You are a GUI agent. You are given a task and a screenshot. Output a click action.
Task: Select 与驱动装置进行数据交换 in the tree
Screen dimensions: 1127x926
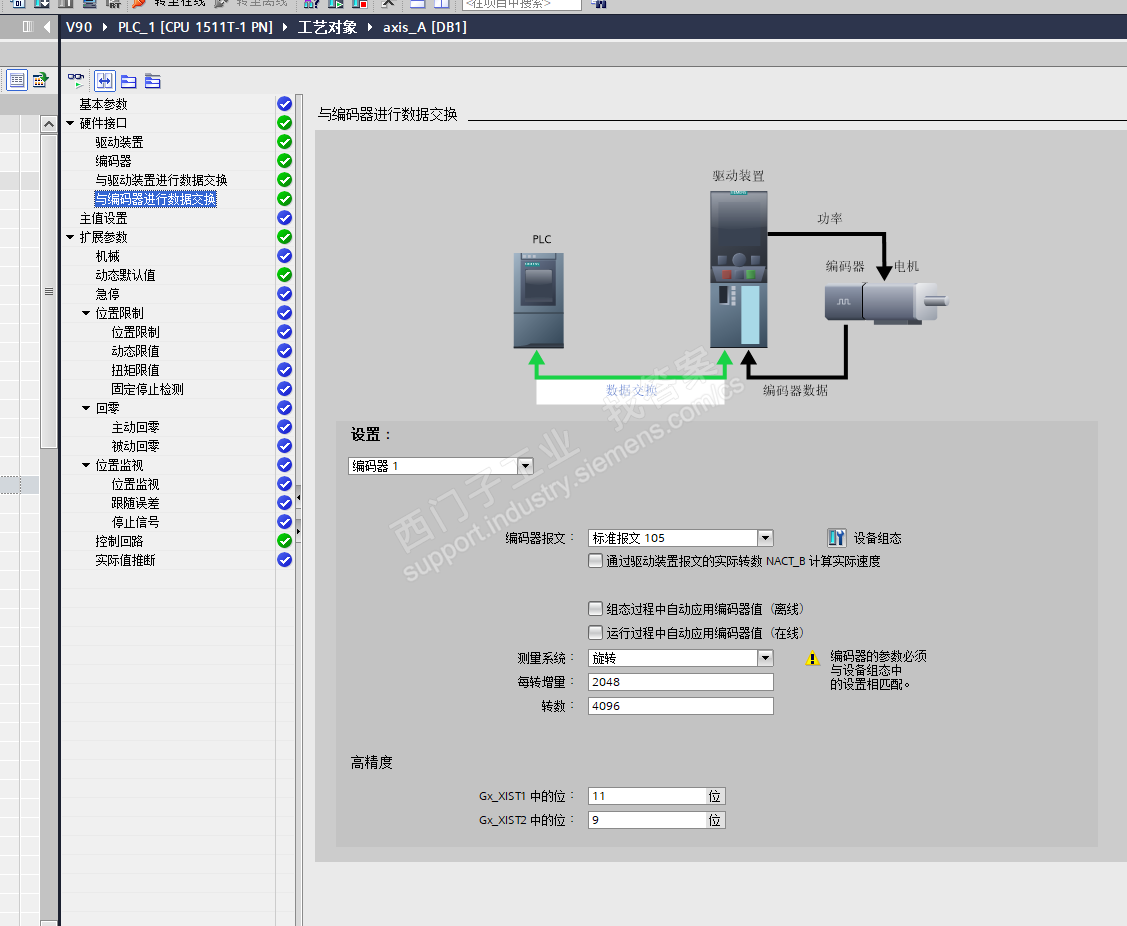point(161,180)
